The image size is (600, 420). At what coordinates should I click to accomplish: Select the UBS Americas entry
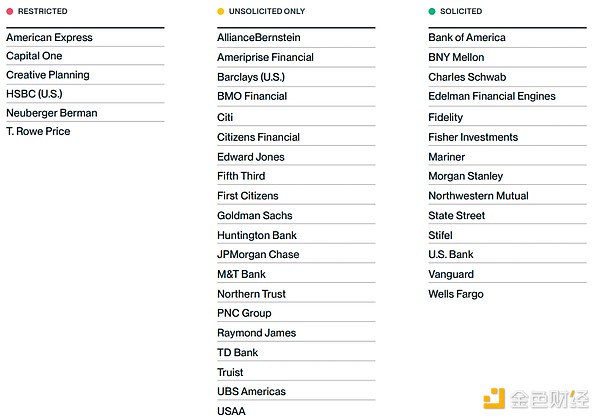click(251, 391)
